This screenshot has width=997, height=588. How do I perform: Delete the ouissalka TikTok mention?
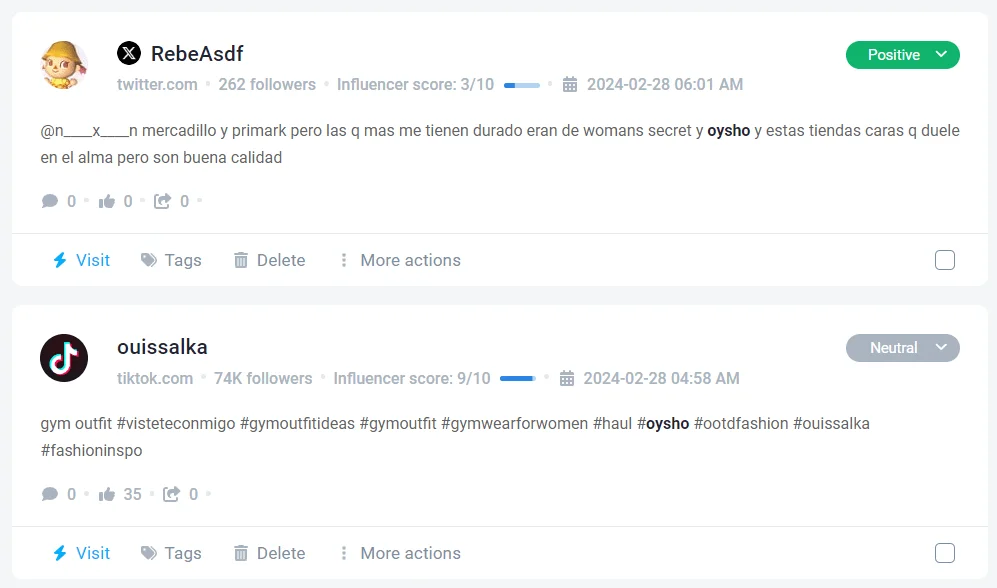(269, 553)
